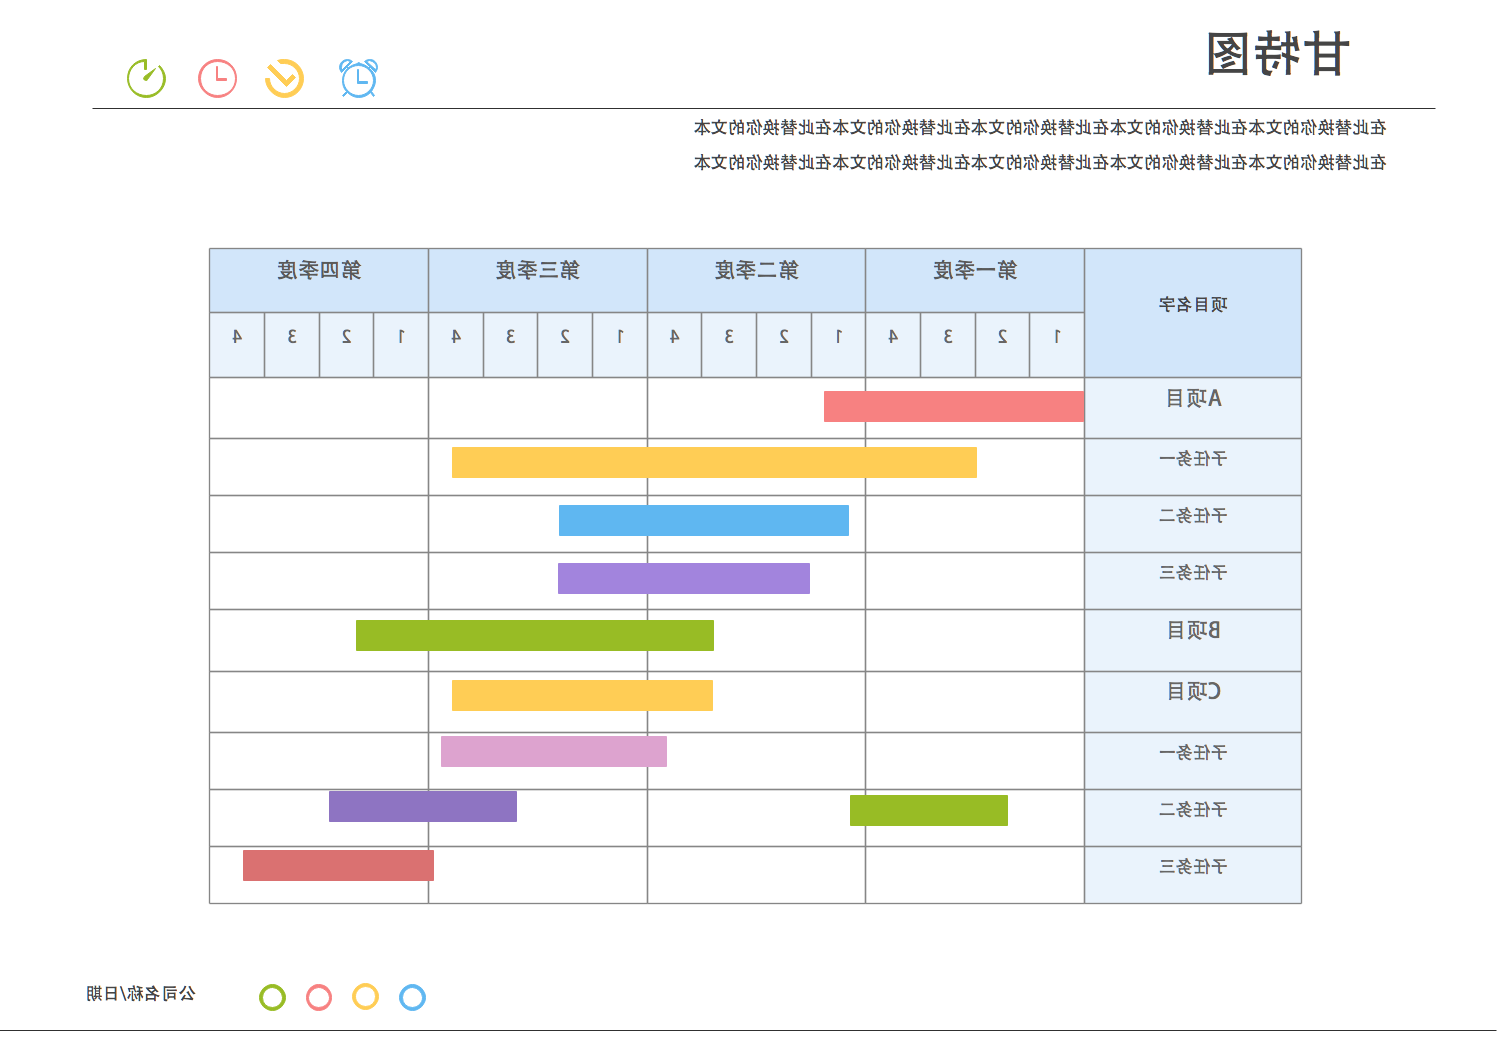Select the pink ring in the footer

(319, 997)
